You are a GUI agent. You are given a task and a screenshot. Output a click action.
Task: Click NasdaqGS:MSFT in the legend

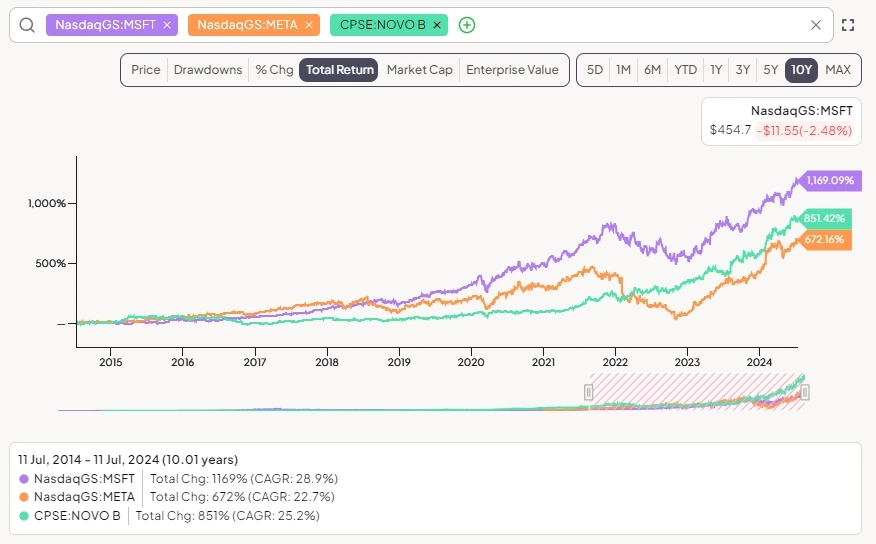pos(84,479)
